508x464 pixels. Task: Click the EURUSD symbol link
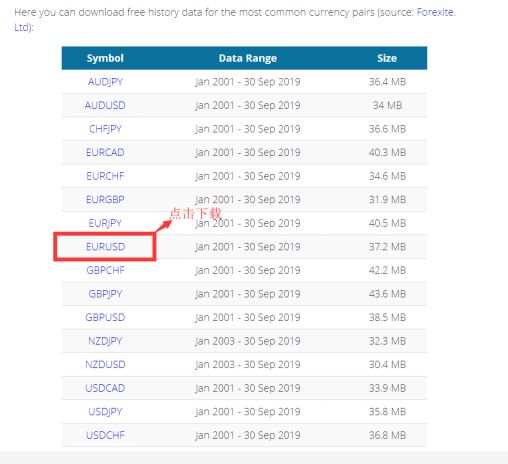tap(105, 247)
